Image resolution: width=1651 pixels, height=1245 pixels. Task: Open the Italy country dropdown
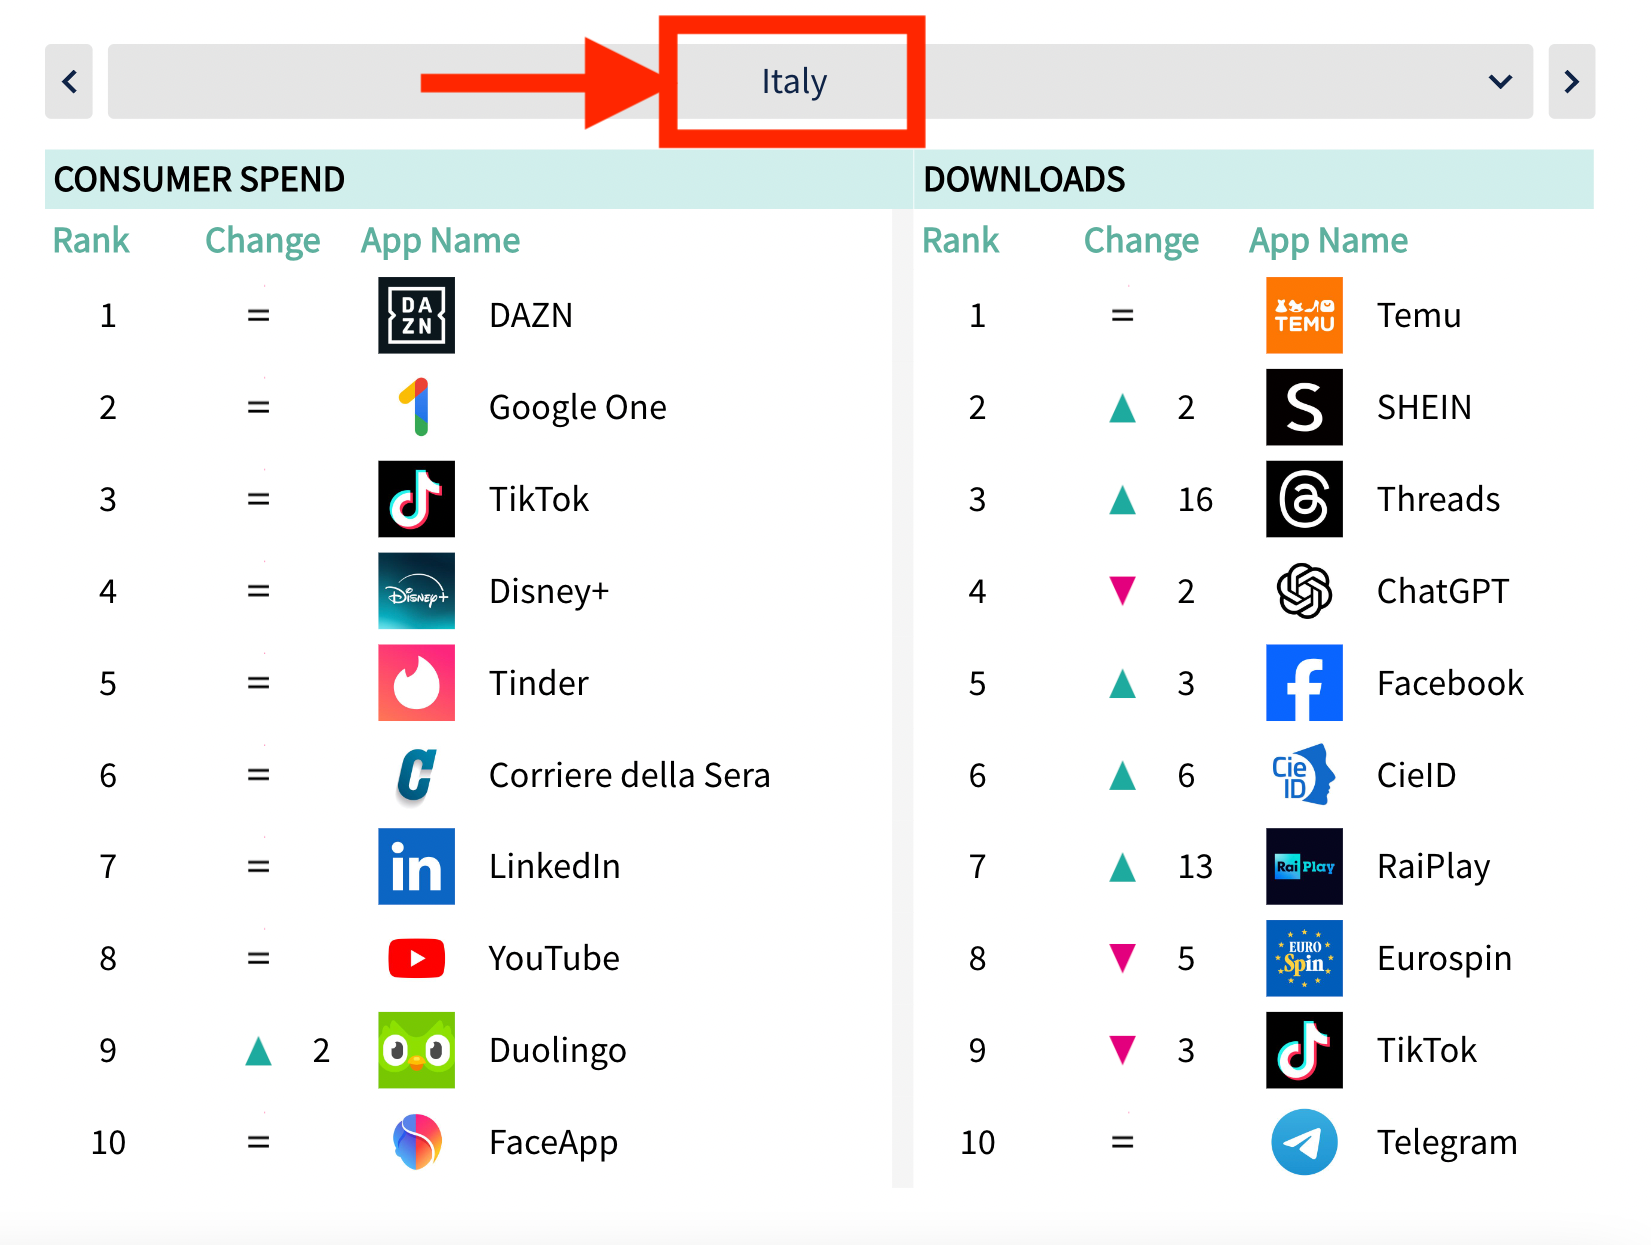click(793, 81)
